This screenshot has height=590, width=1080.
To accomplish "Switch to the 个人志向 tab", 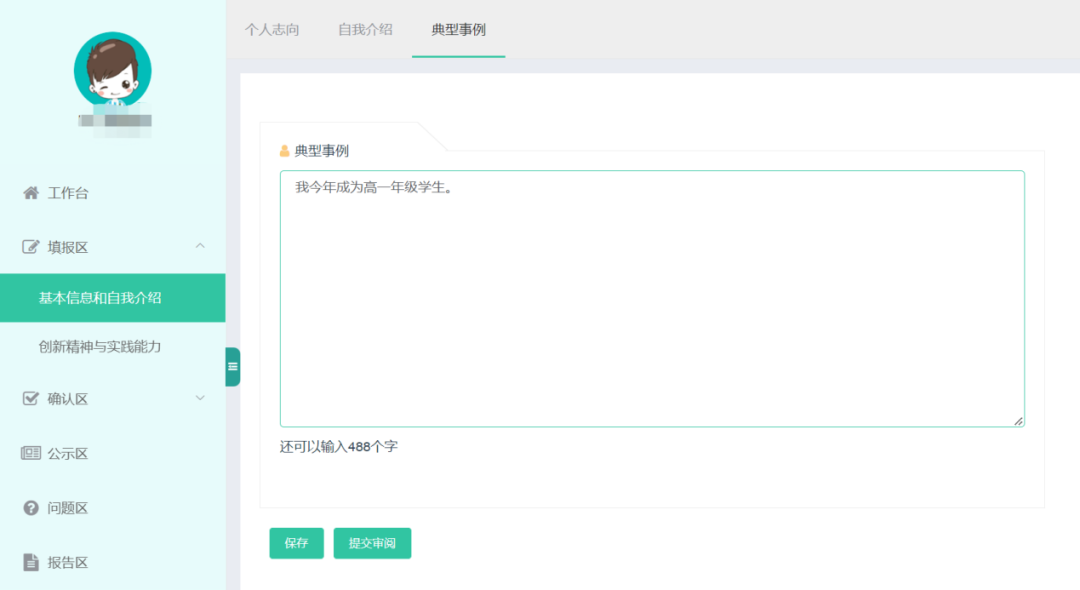I will [x=272, y=30].
